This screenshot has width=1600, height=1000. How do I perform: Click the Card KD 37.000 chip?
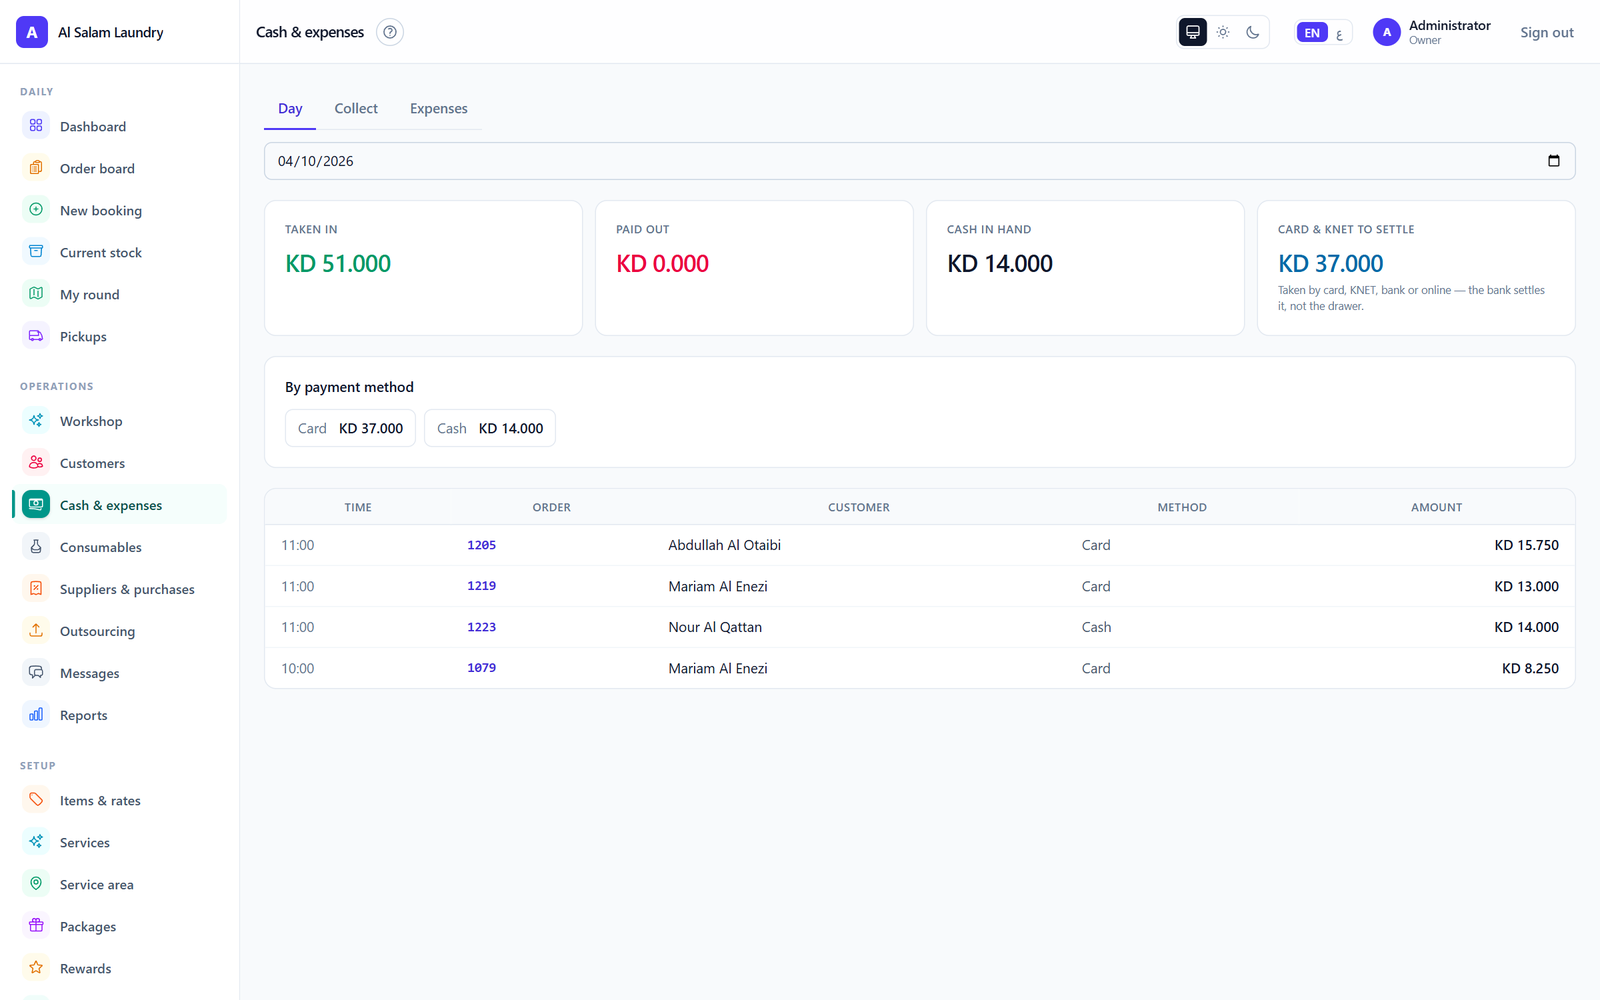coord(350,428)
